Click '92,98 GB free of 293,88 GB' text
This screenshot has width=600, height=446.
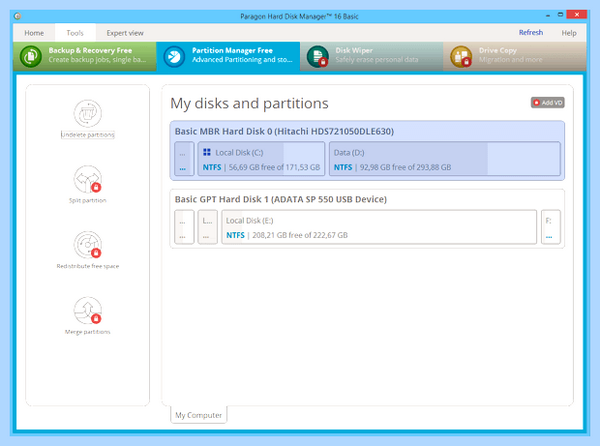tap(405, 167)
